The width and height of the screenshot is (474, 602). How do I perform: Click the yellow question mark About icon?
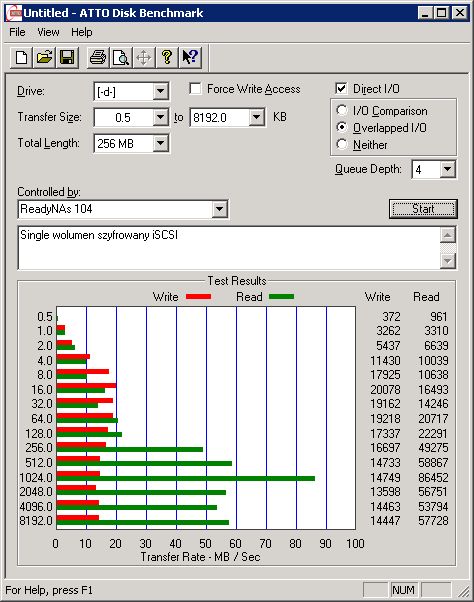(x=167, y=58)
